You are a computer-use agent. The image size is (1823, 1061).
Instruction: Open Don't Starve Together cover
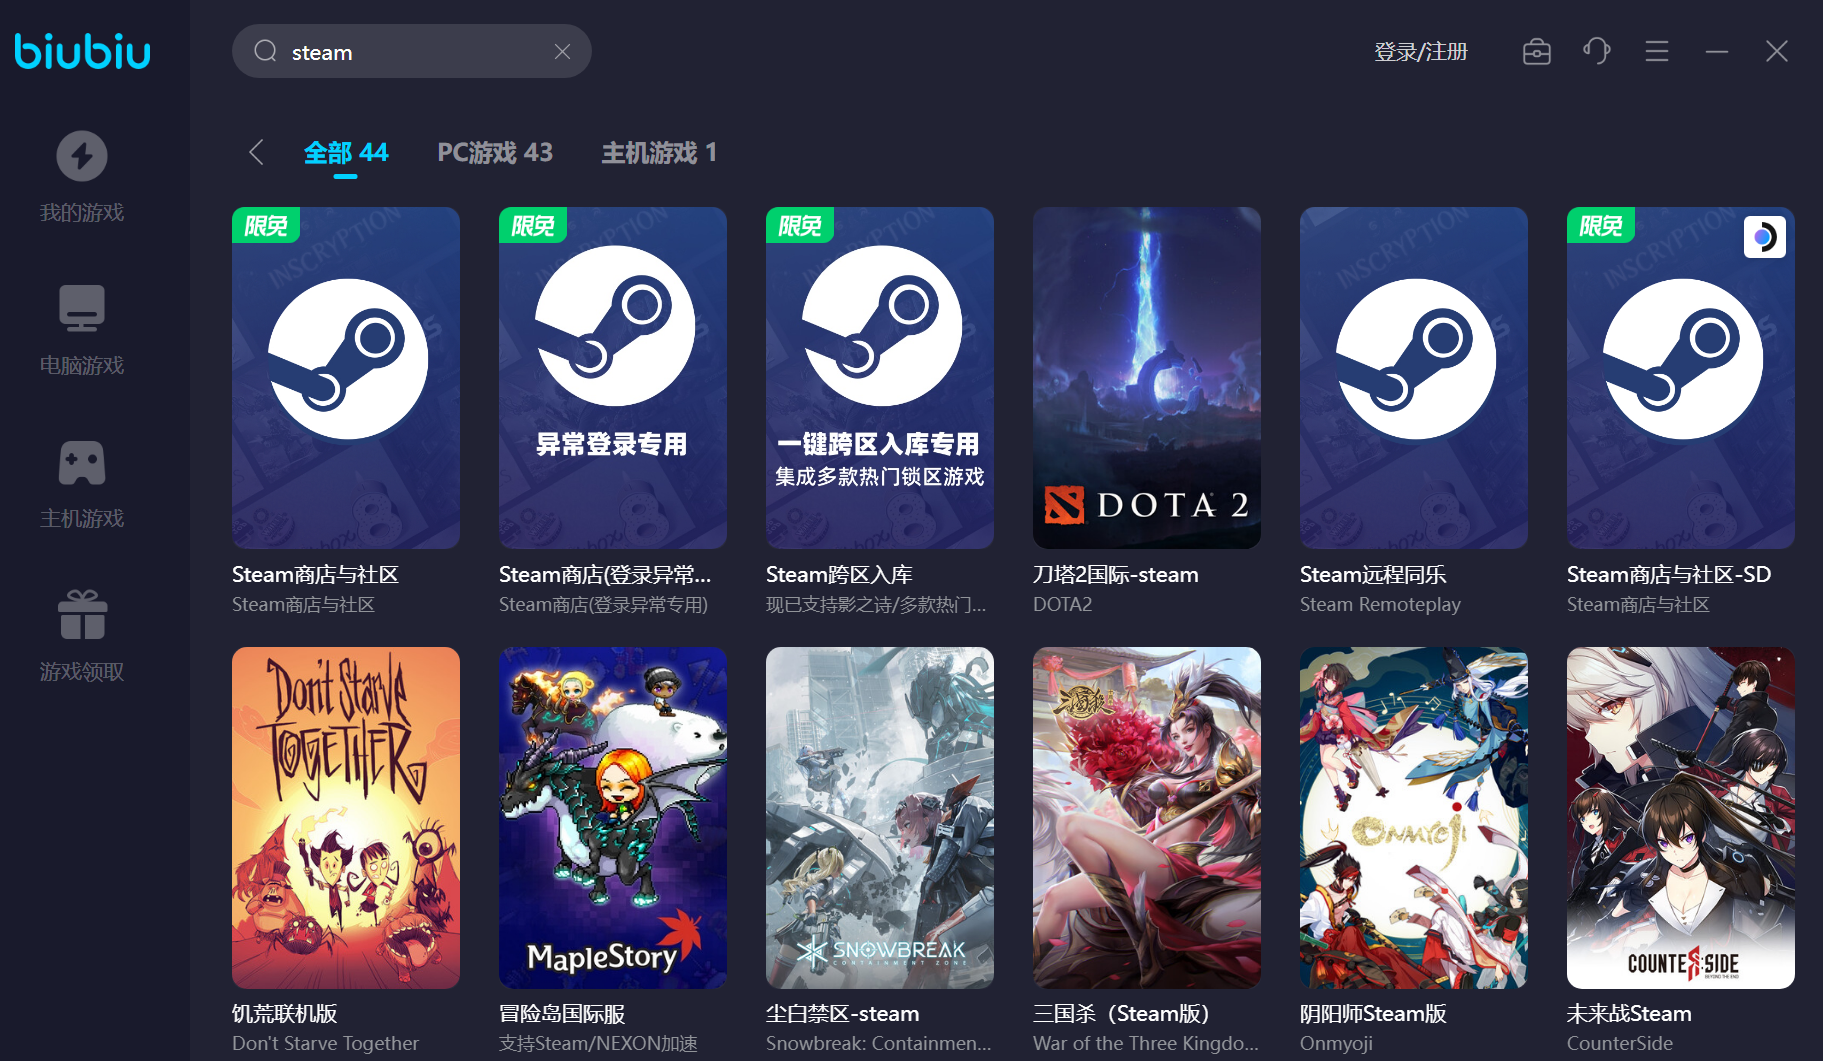click(x=346, y=818)
